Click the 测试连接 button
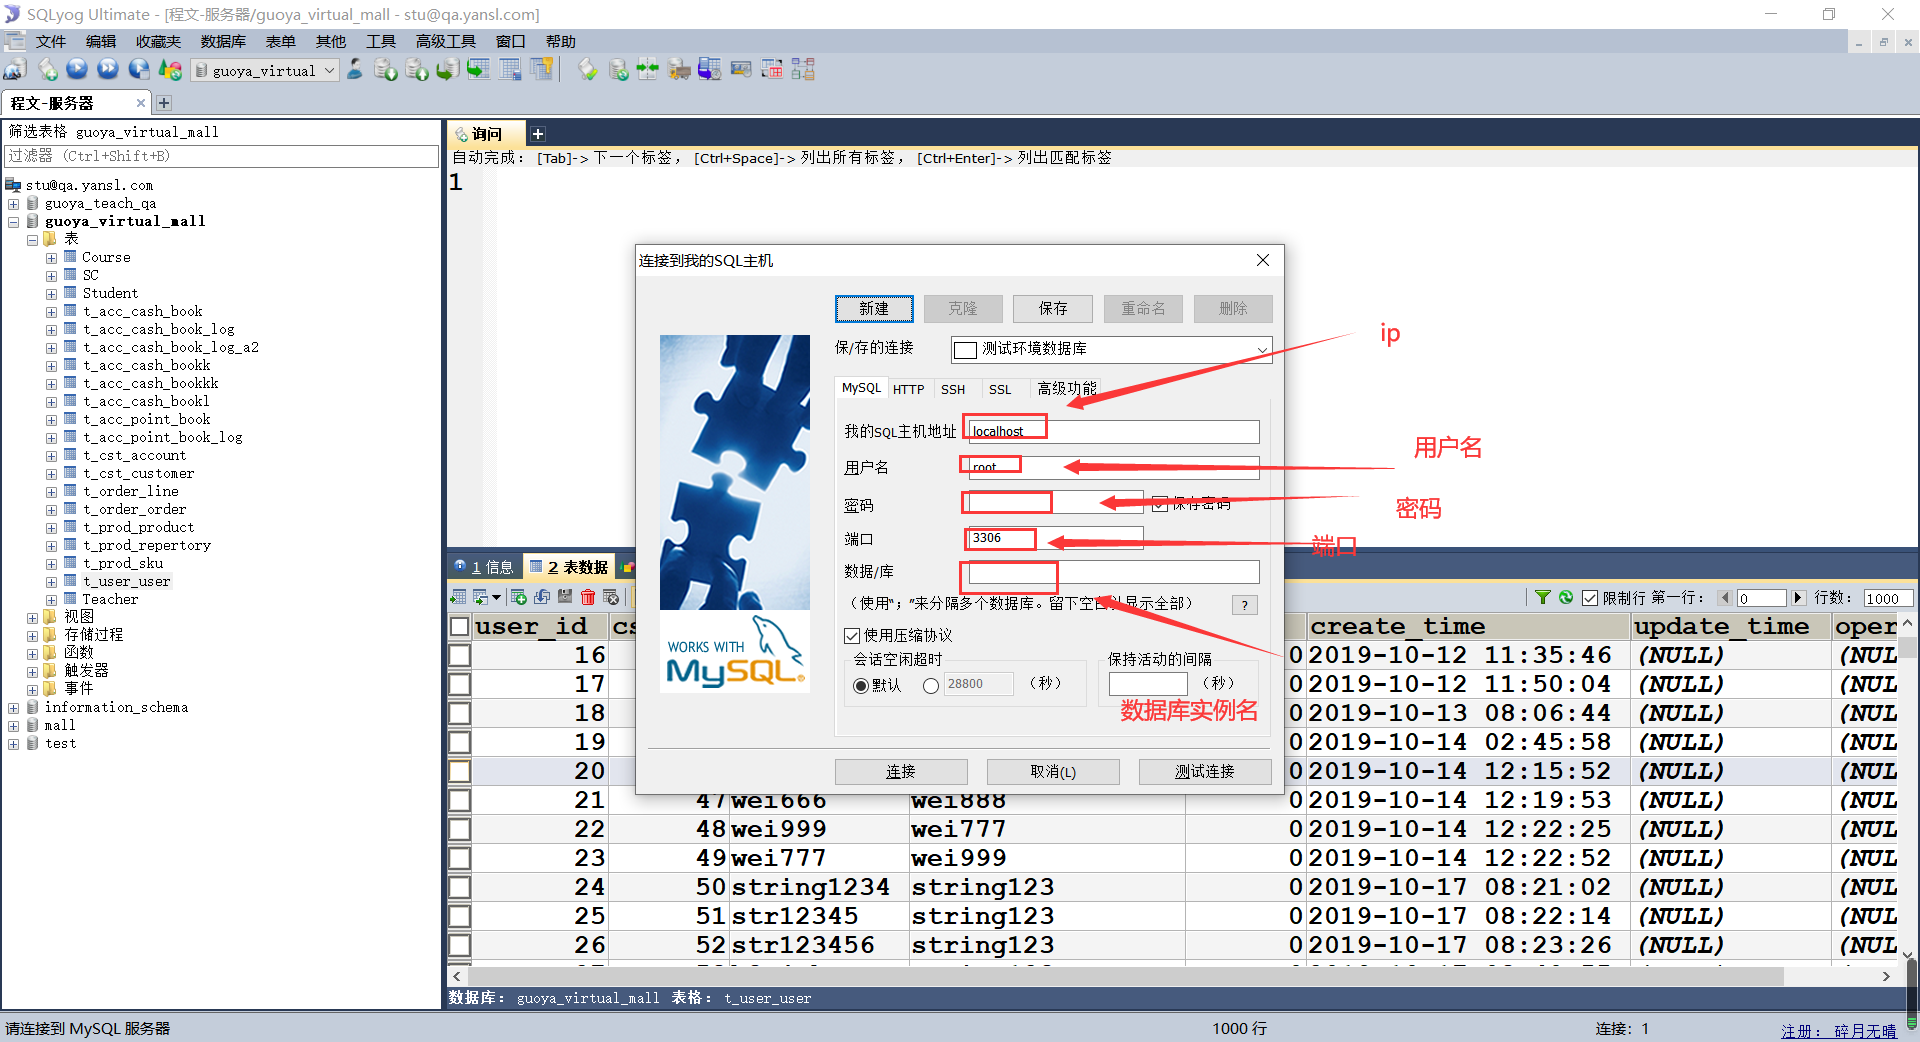Image resolution: width=1920 pixels, height=1042 pixels. (x=1205, y=772)
